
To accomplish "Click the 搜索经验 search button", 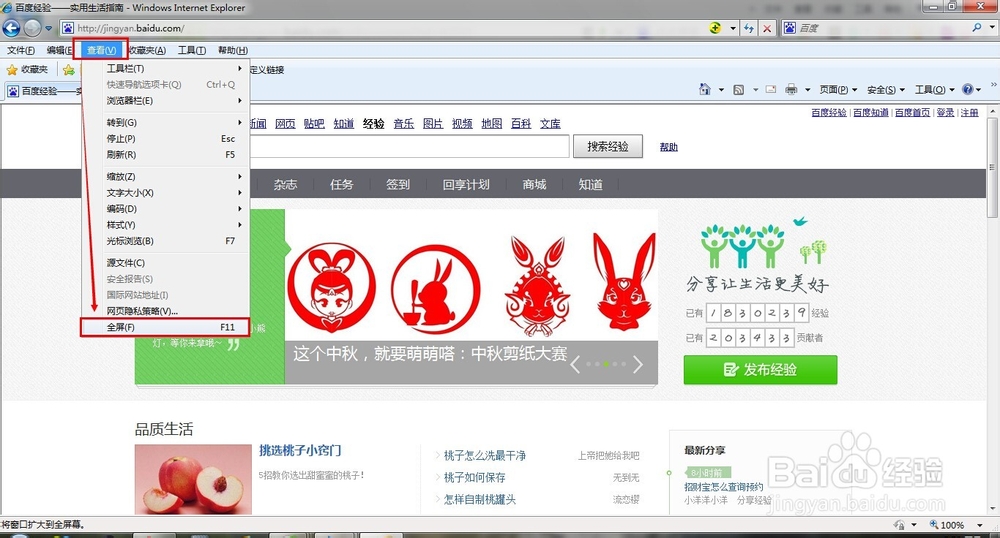I will tap(607, 147).
